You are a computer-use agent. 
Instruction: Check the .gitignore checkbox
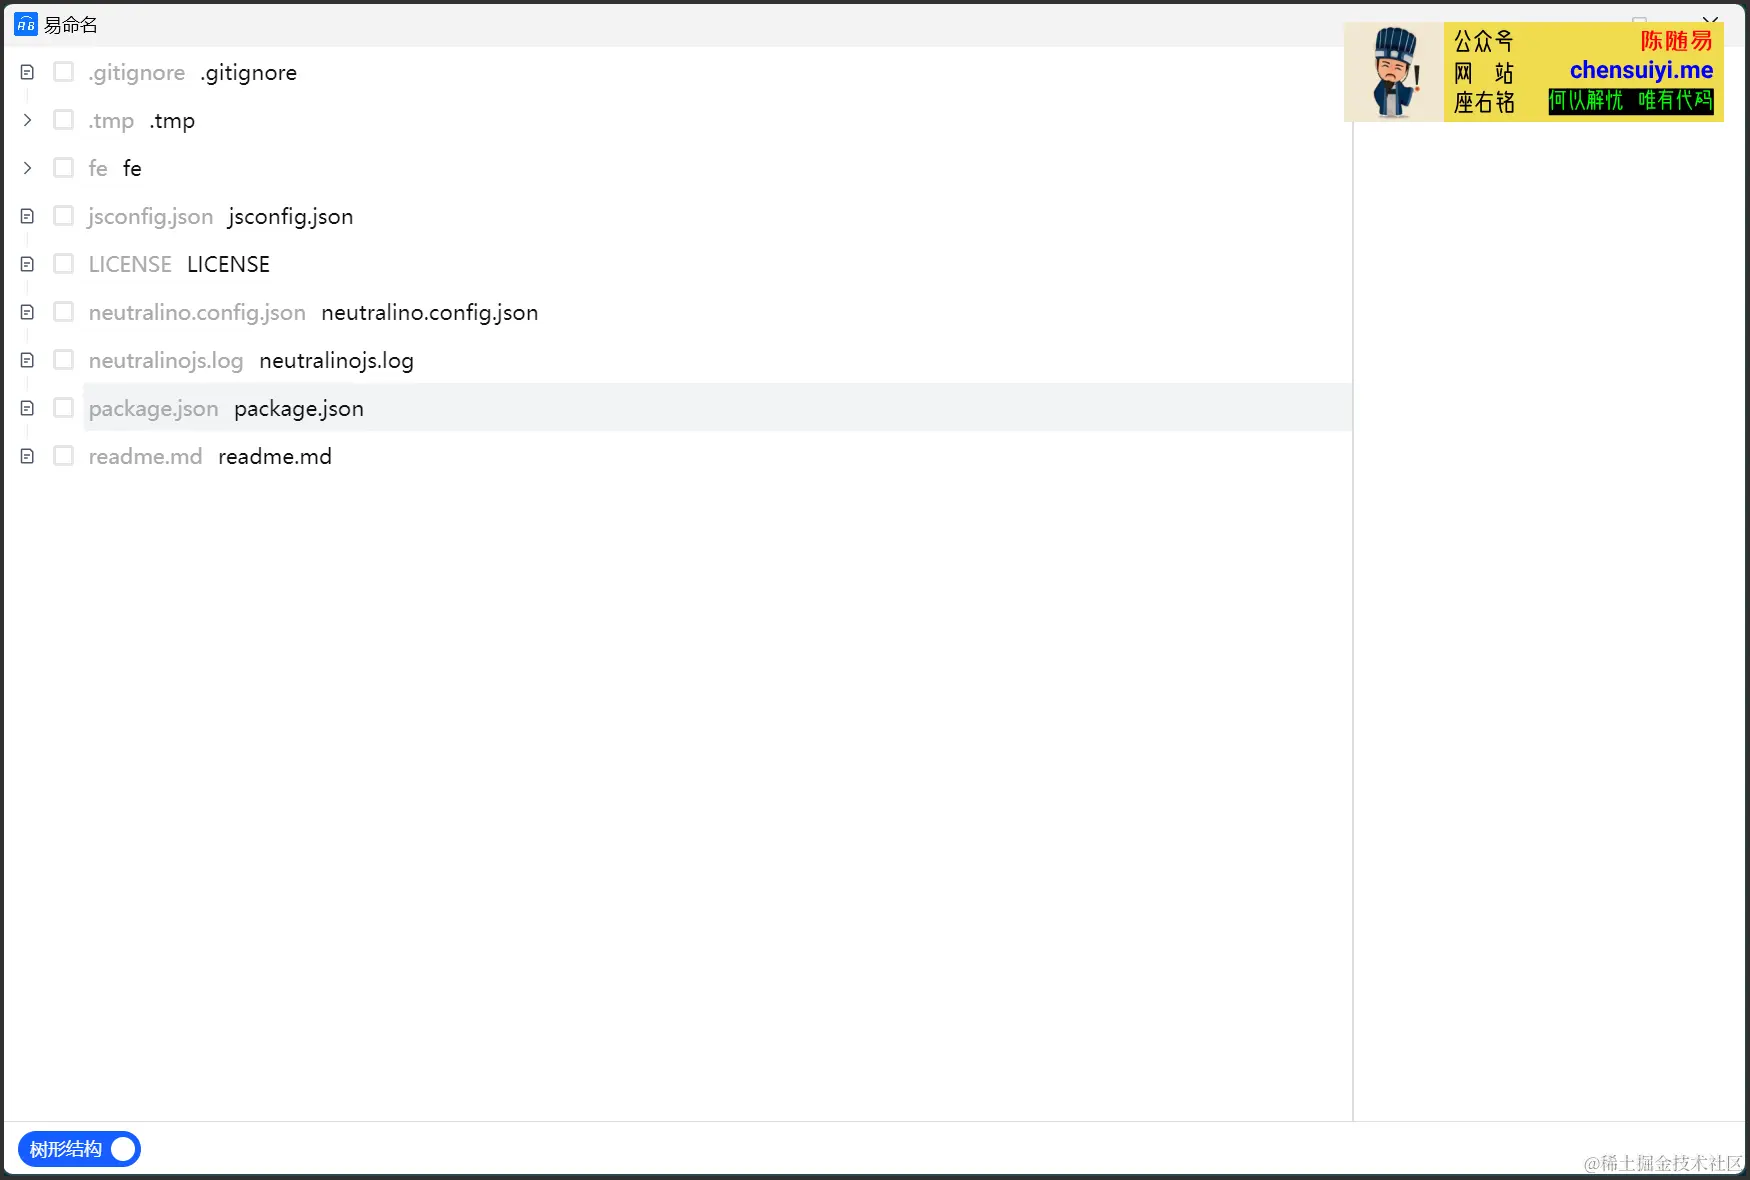point(63,72)
